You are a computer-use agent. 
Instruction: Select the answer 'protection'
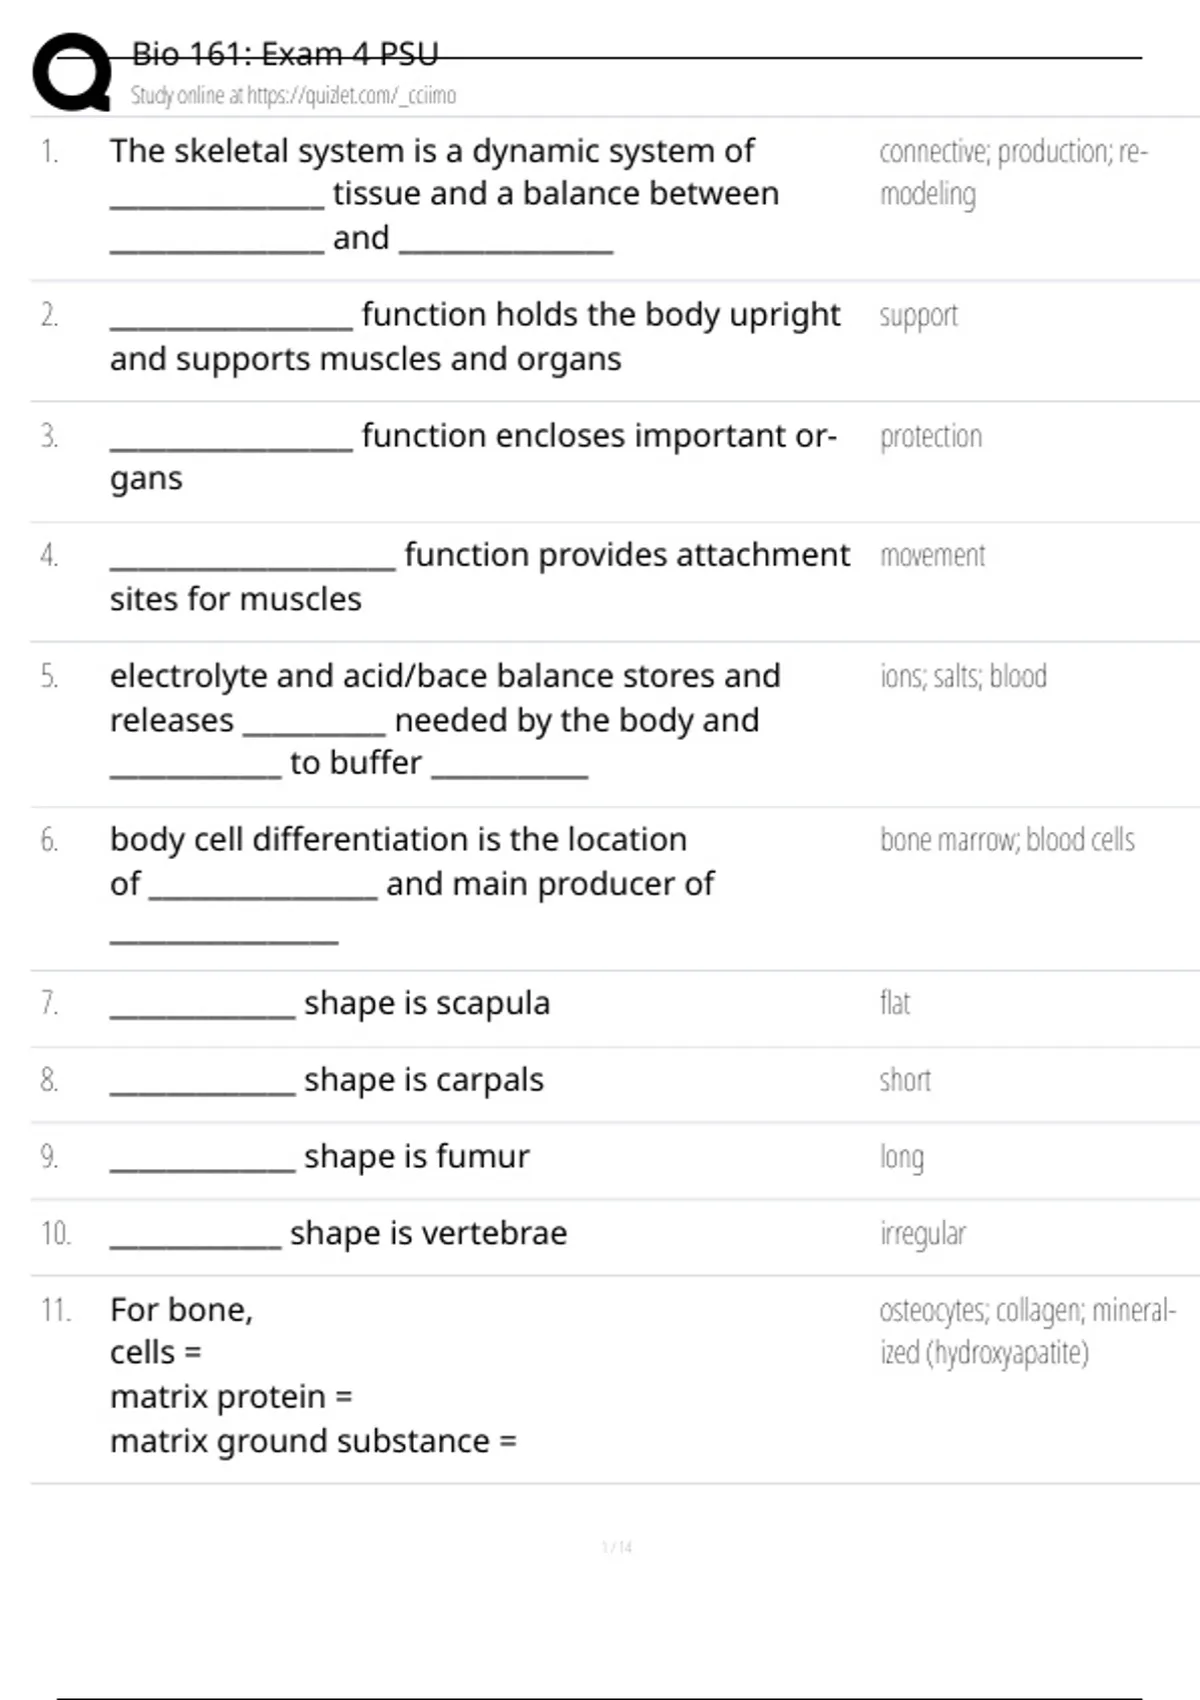point(930,437)
